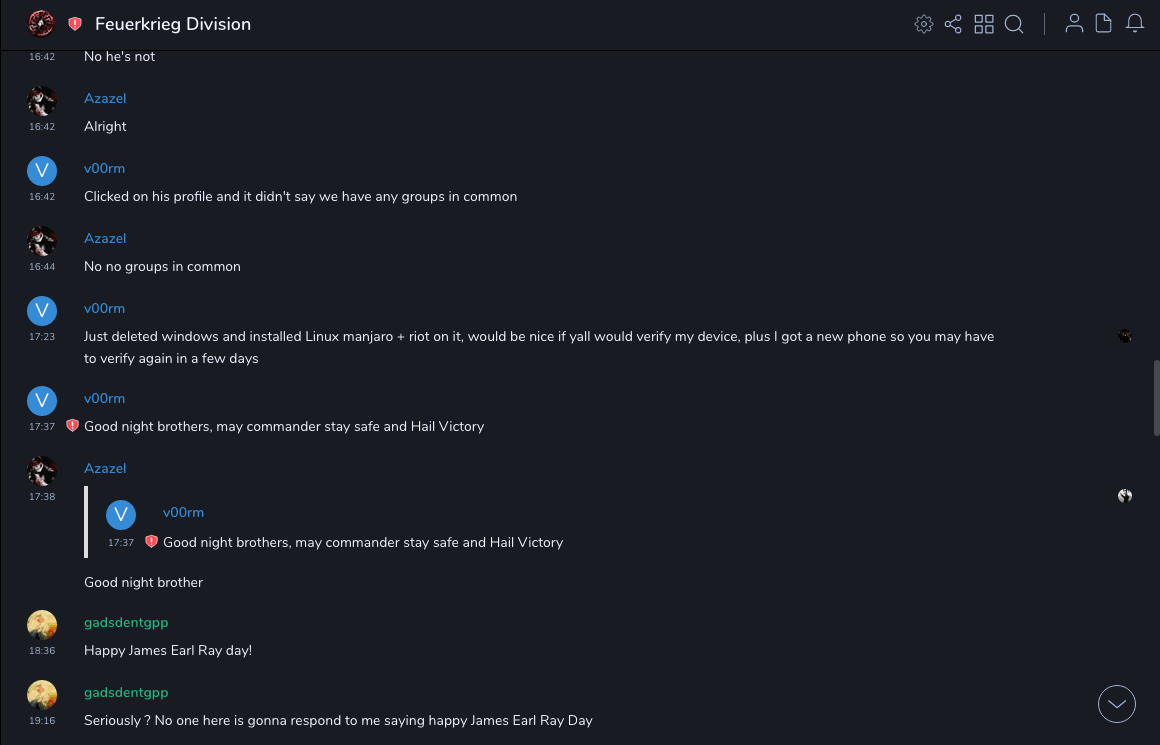Screen dimensions: 1160x745
Task: Click the vertical scrollbar thumb on the right
Action: 1156,397
